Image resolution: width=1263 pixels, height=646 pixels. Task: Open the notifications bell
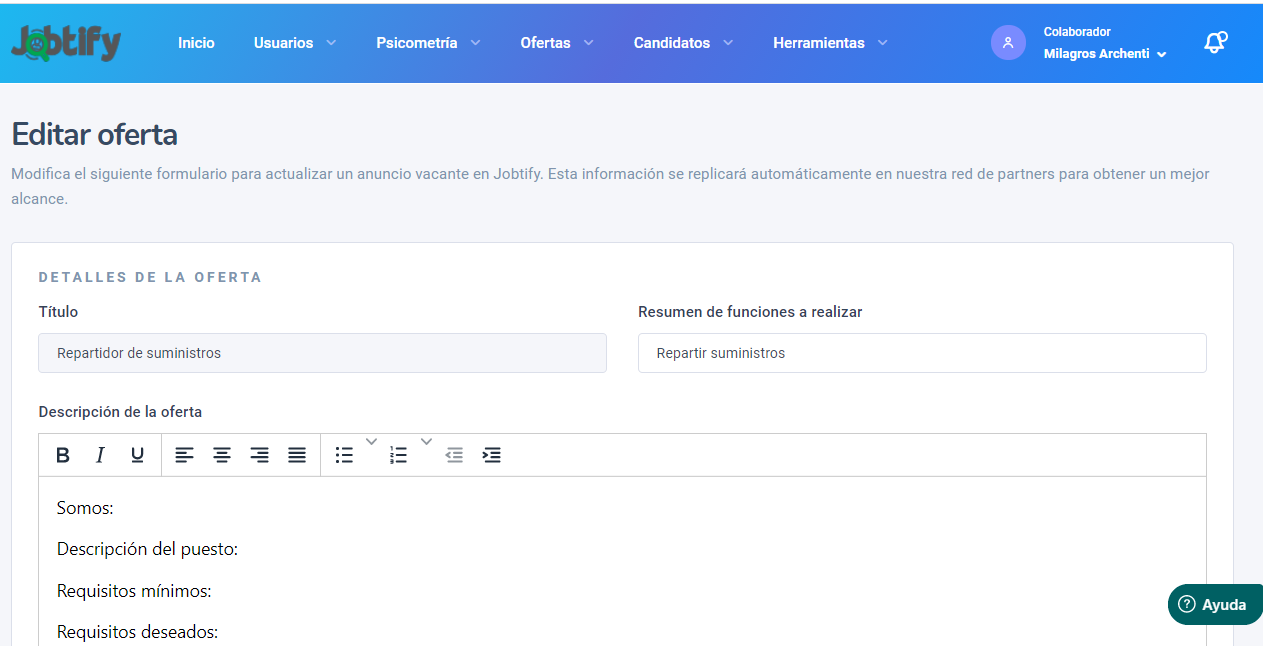pos(1215,42)
